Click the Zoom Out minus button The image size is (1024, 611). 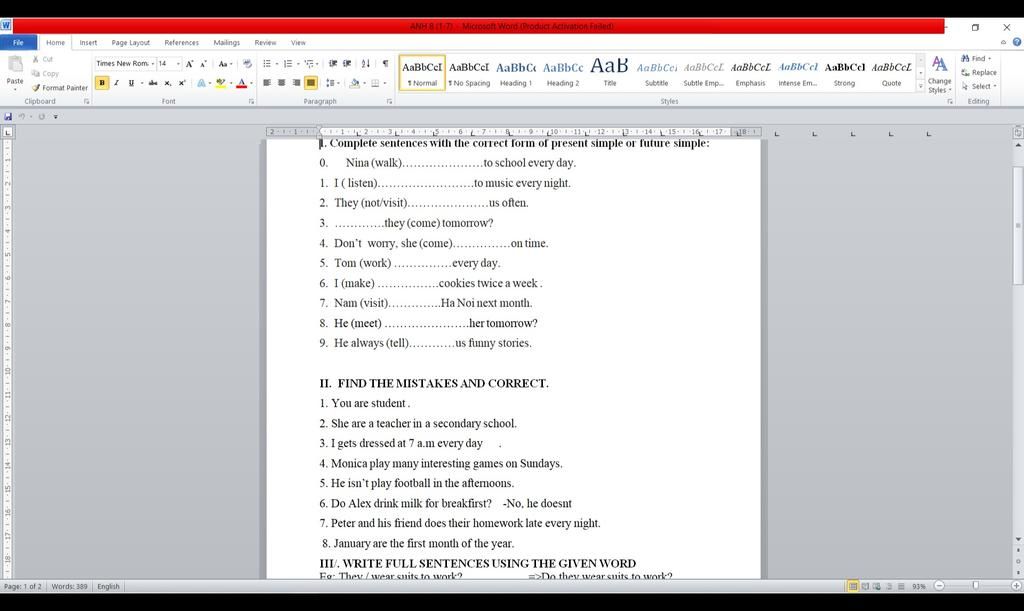point(939,586)
